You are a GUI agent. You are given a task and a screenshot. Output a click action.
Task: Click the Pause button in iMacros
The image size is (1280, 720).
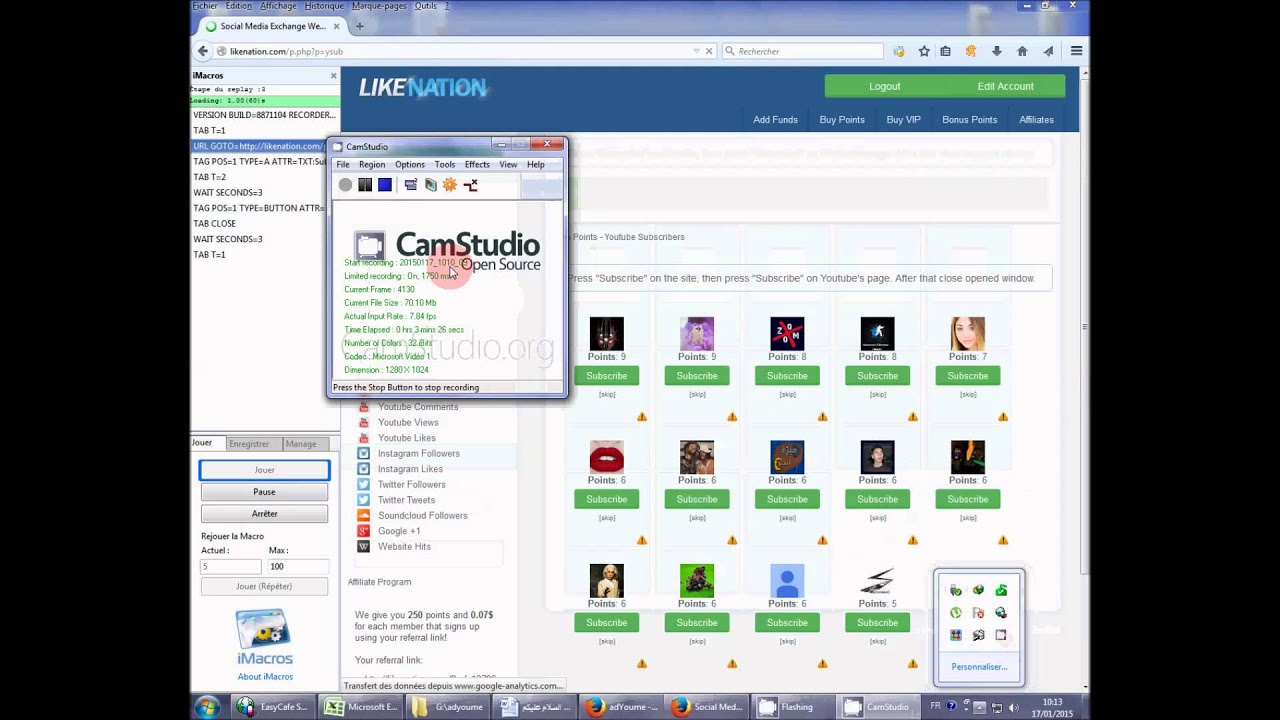[264, 492]
